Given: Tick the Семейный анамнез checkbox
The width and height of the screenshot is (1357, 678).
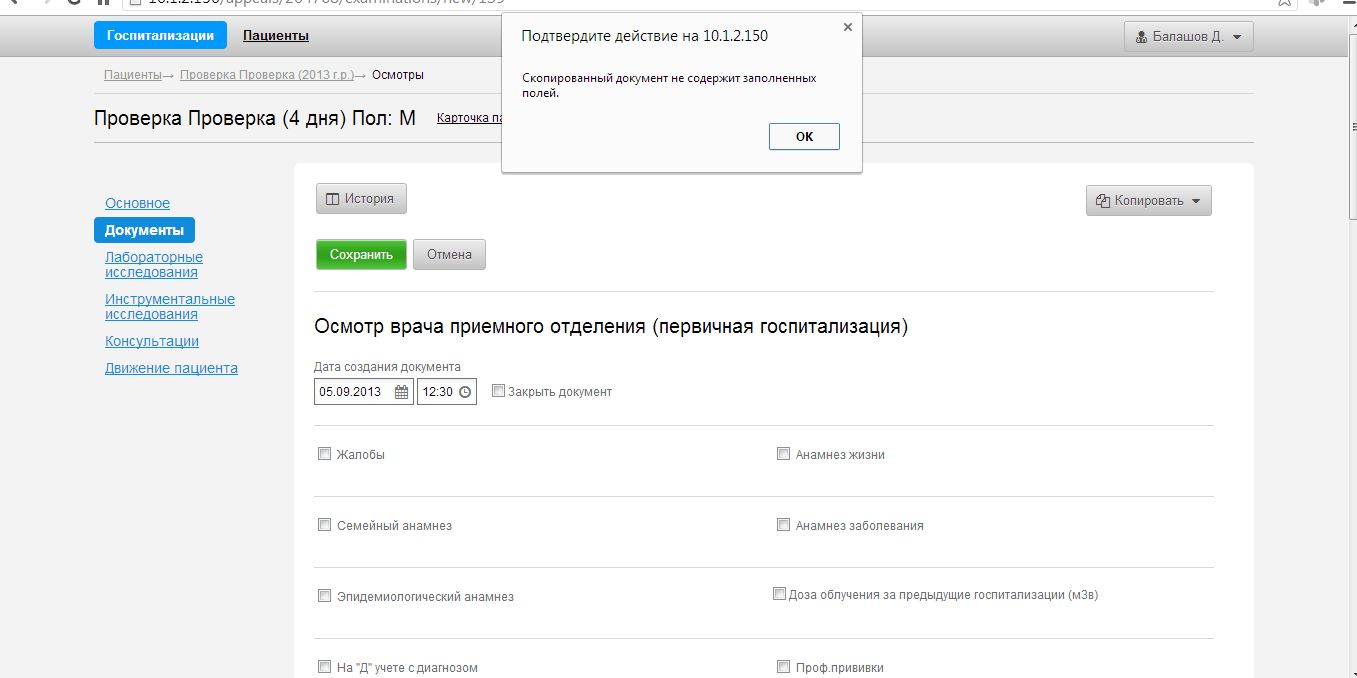Looking at the screenshot, I should pos(324,524).
